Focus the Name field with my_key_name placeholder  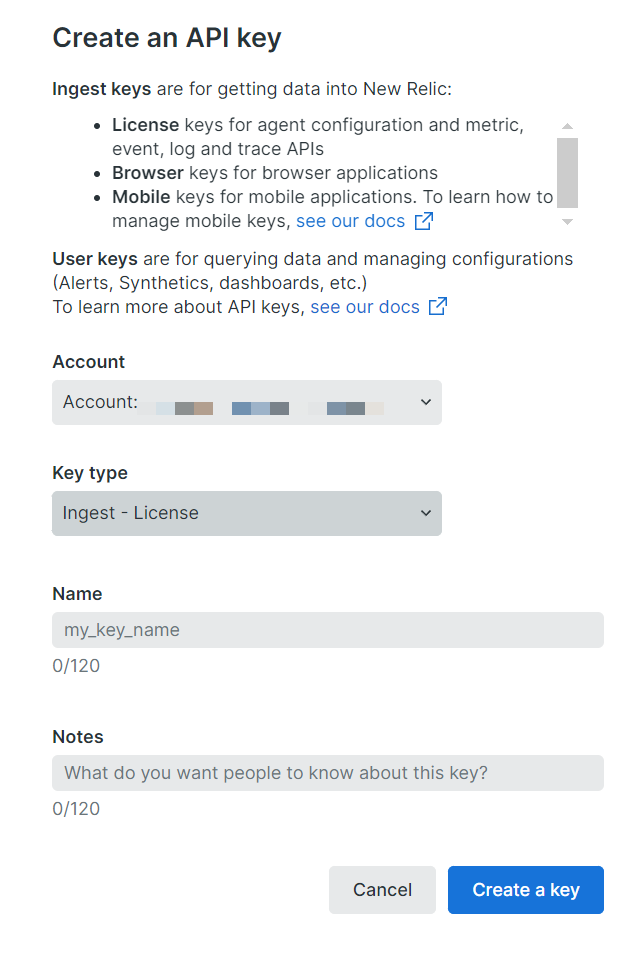328,630
